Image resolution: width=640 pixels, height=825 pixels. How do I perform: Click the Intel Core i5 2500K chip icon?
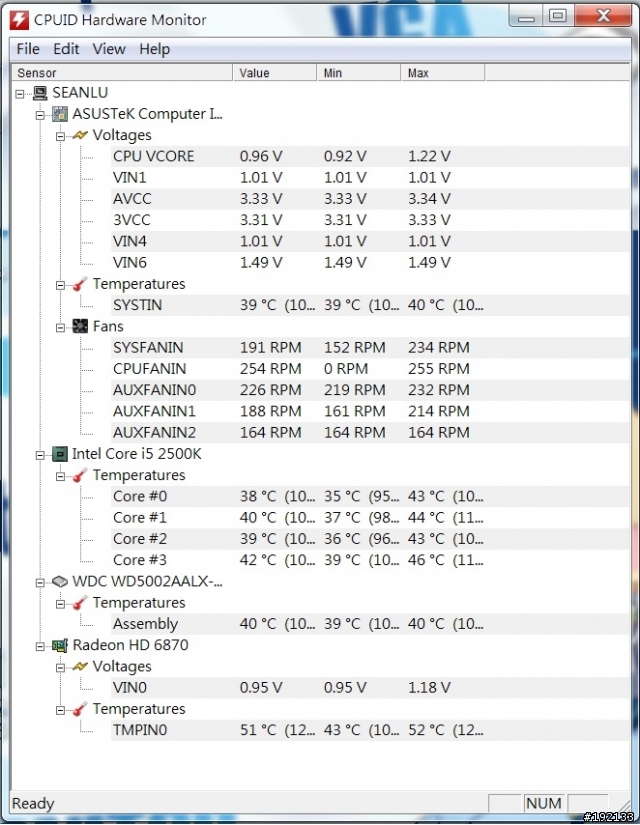pos(60,454)
